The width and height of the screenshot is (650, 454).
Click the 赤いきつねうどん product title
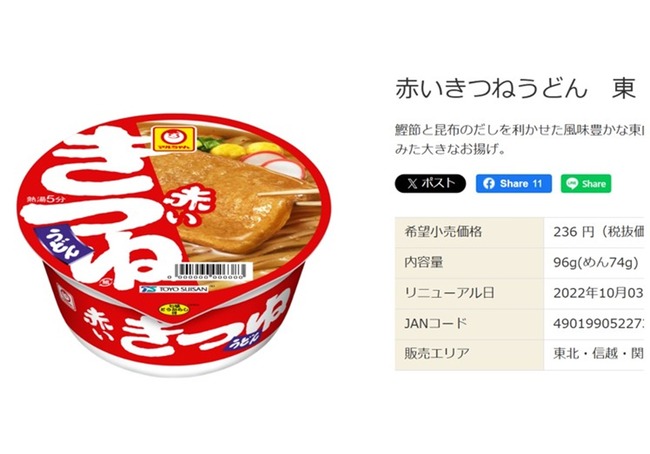pos(491,89)
